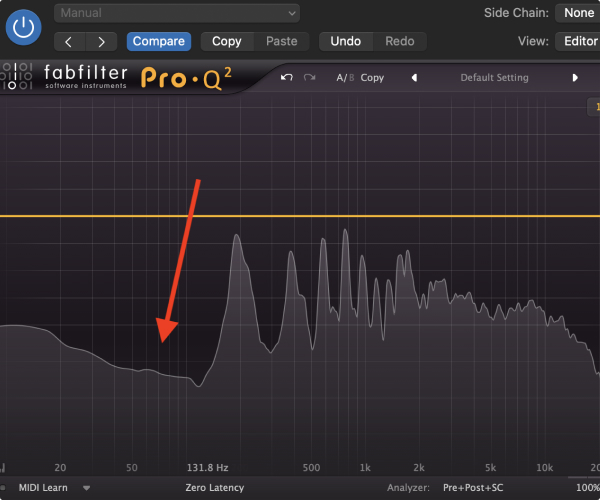Click the 20 Hz frequency label
Screen dimensions: 600x500
(x=60, y=467)
